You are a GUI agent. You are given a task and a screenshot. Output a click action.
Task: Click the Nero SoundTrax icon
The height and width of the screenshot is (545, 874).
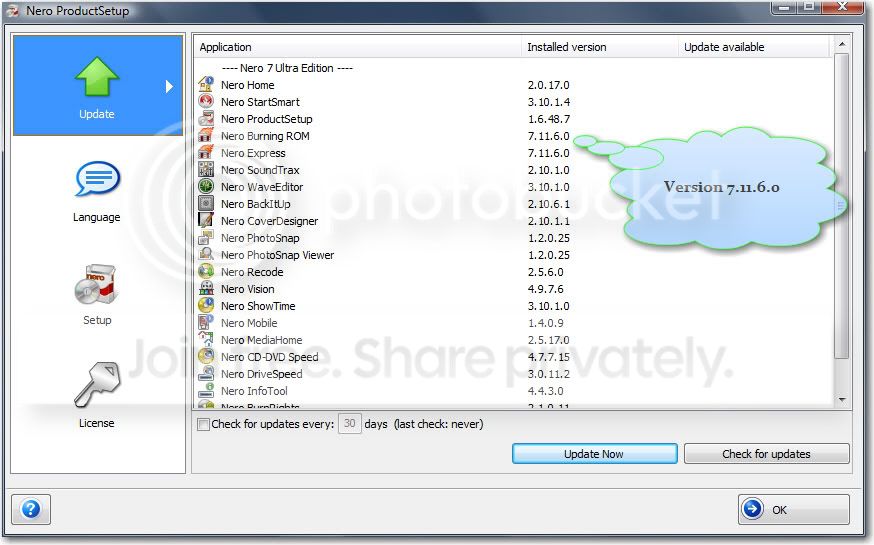pyautogui.click(x=206, y=169)
